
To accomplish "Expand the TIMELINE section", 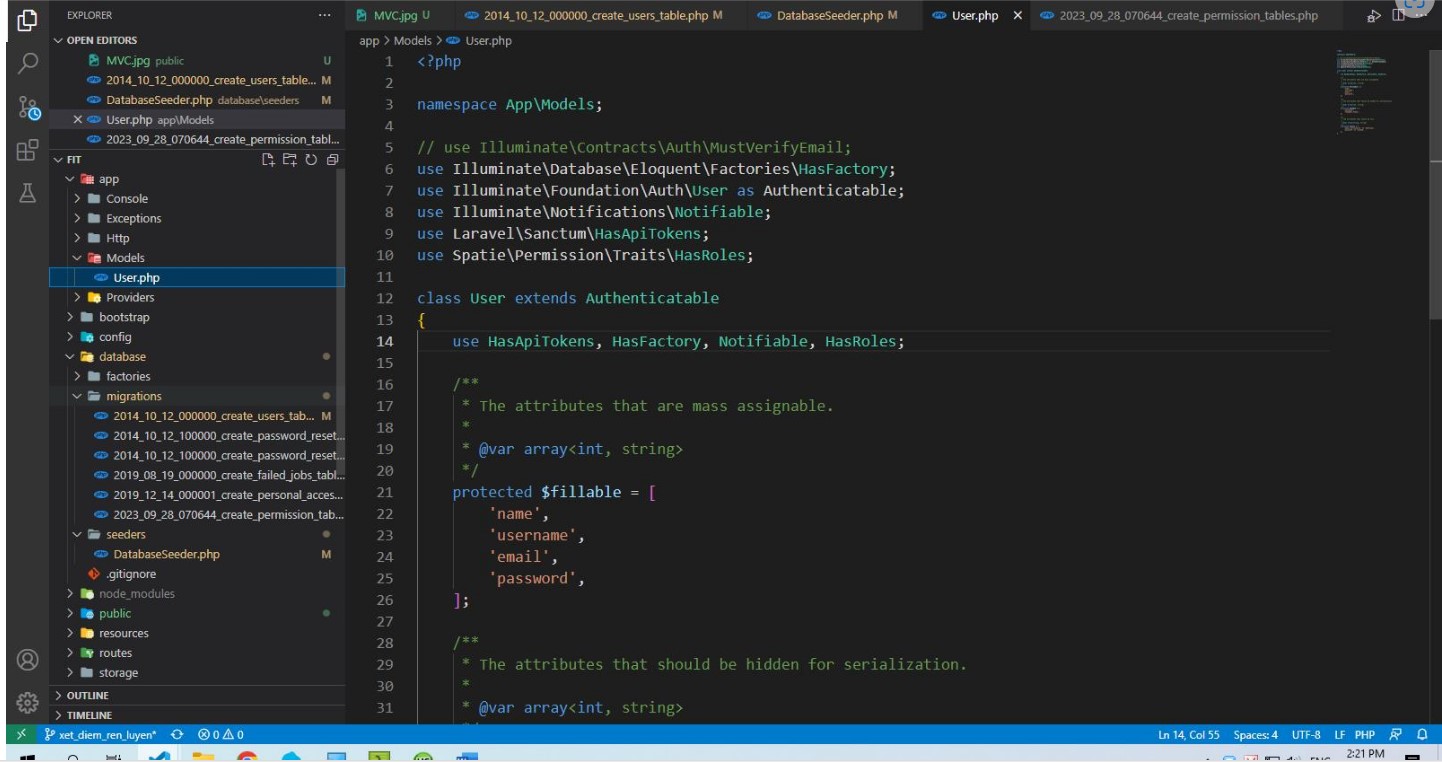I will click(89, 715).
